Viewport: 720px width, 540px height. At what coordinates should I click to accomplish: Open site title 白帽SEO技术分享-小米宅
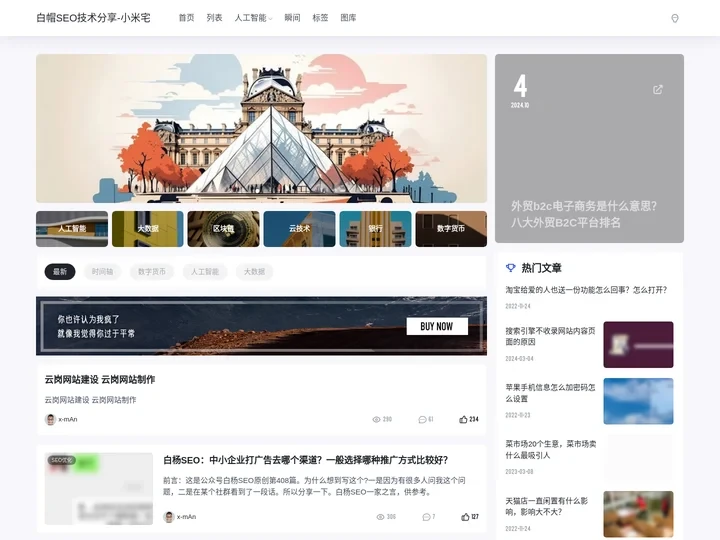(x=93, y=18)
